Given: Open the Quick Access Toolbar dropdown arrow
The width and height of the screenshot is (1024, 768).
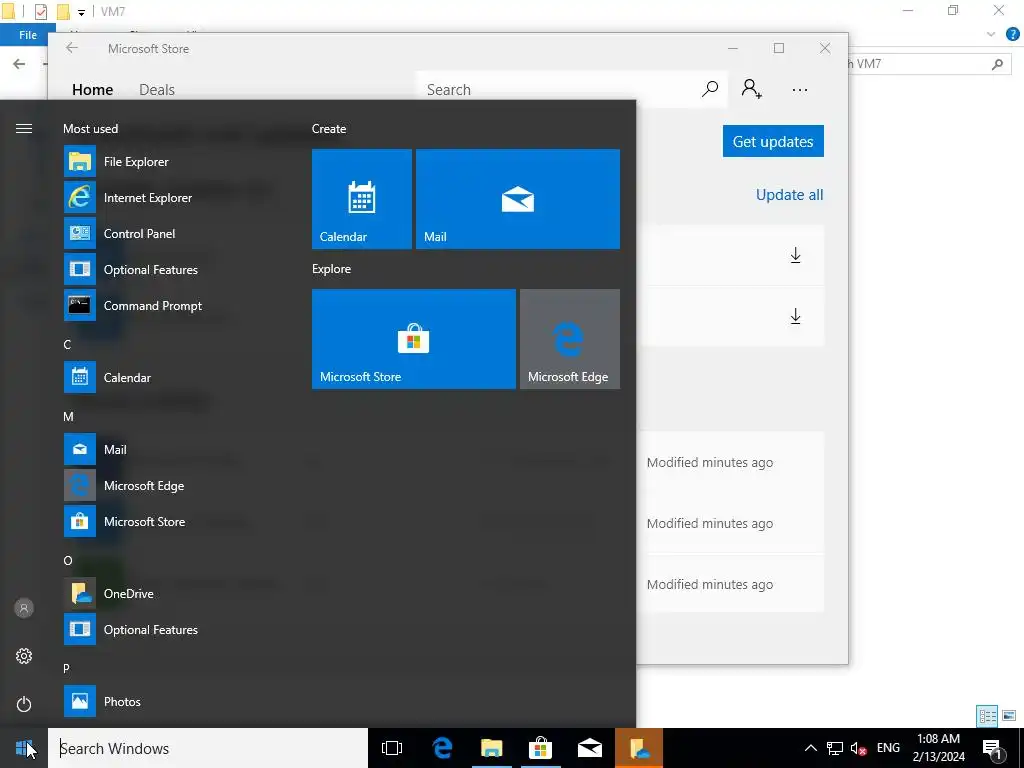Looking at the screenshot, I should 81,12.
